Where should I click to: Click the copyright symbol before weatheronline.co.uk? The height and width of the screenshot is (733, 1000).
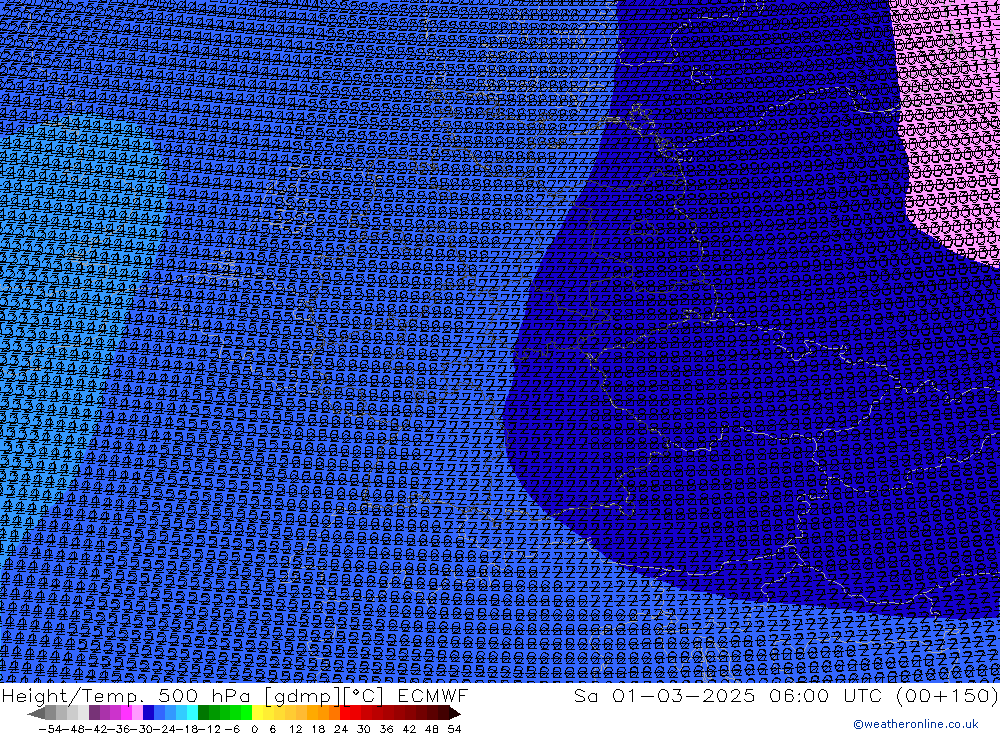858,724
